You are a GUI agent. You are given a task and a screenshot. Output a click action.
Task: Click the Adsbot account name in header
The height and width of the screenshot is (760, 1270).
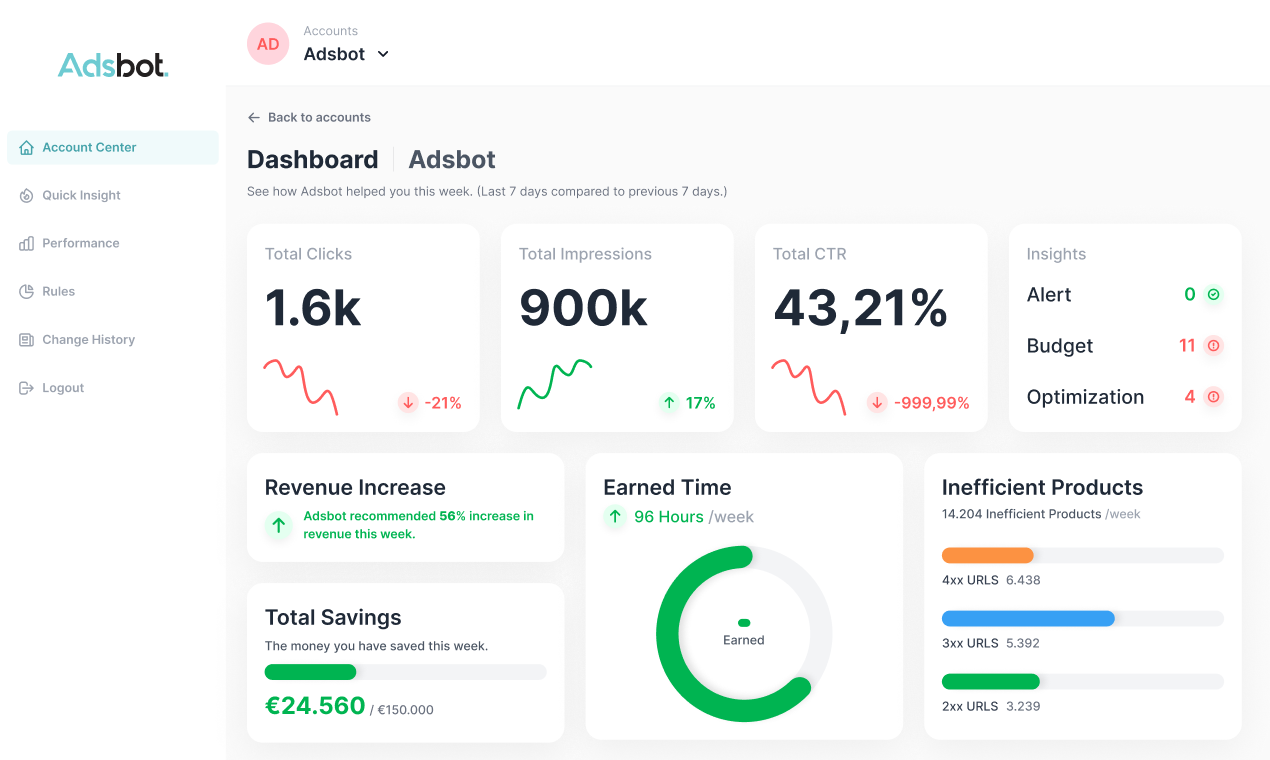pos(334,54)
